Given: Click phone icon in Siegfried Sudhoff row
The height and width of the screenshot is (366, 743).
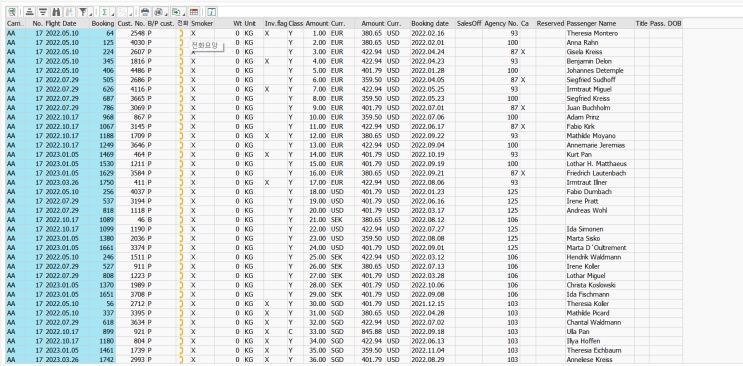Looking at the screenshot, I should (x=181, y=80).
